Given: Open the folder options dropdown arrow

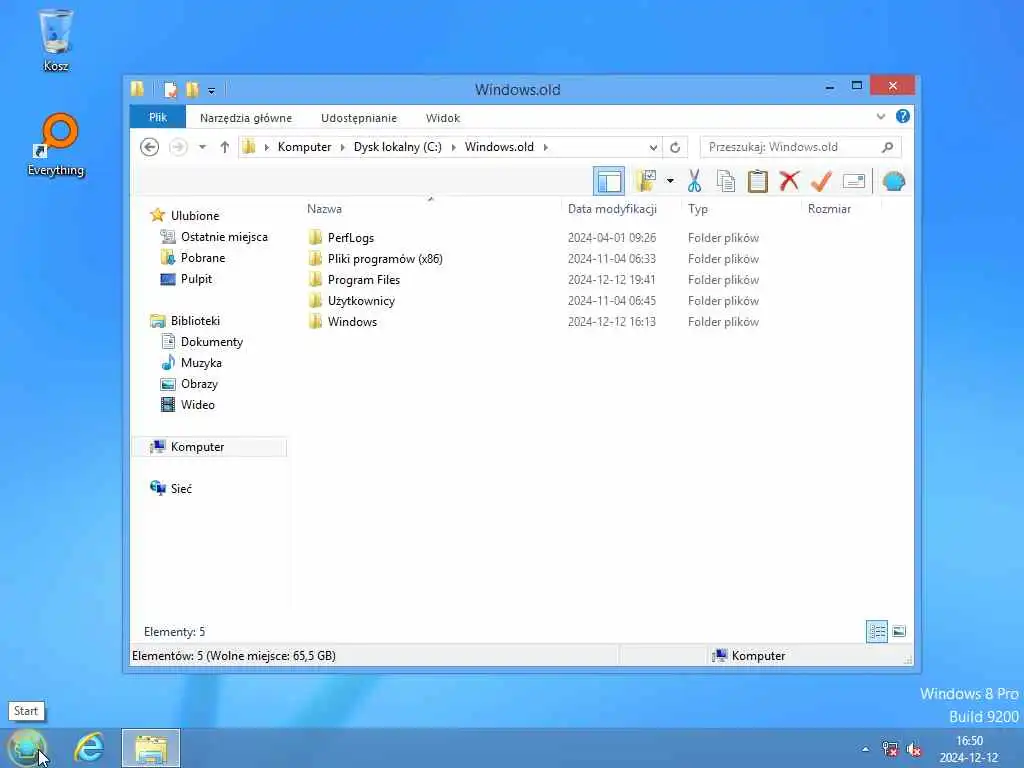Looking at the screenshot, I should [x=670, y=181].
